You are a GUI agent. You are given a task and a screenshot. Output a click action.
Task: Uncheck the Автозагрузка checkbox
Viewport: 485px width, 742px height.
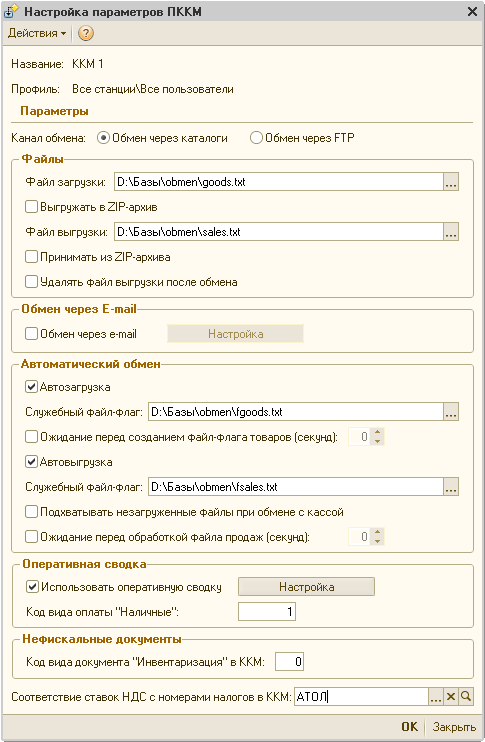[31, 387]
